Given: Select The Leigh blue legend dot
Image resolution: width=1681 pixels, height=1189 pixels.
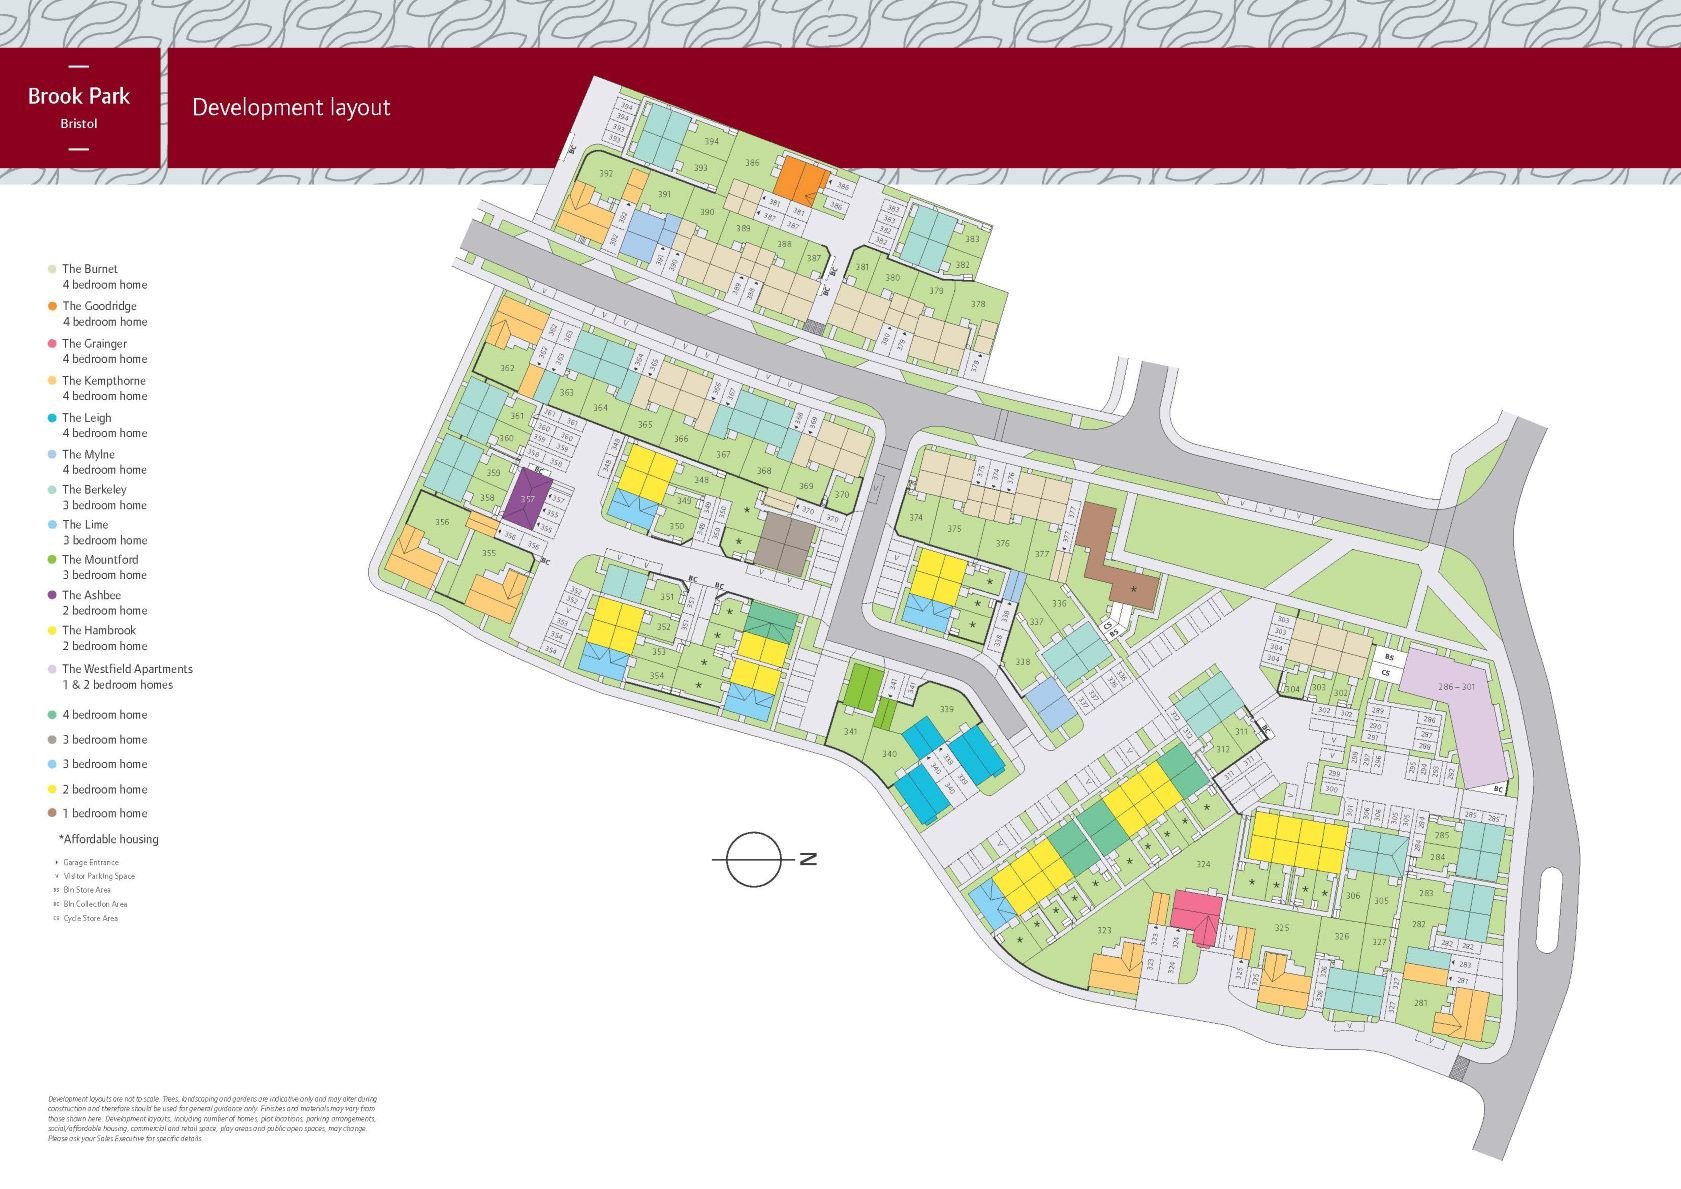Looking at the screenshot, I should click(x=52, y=418).
